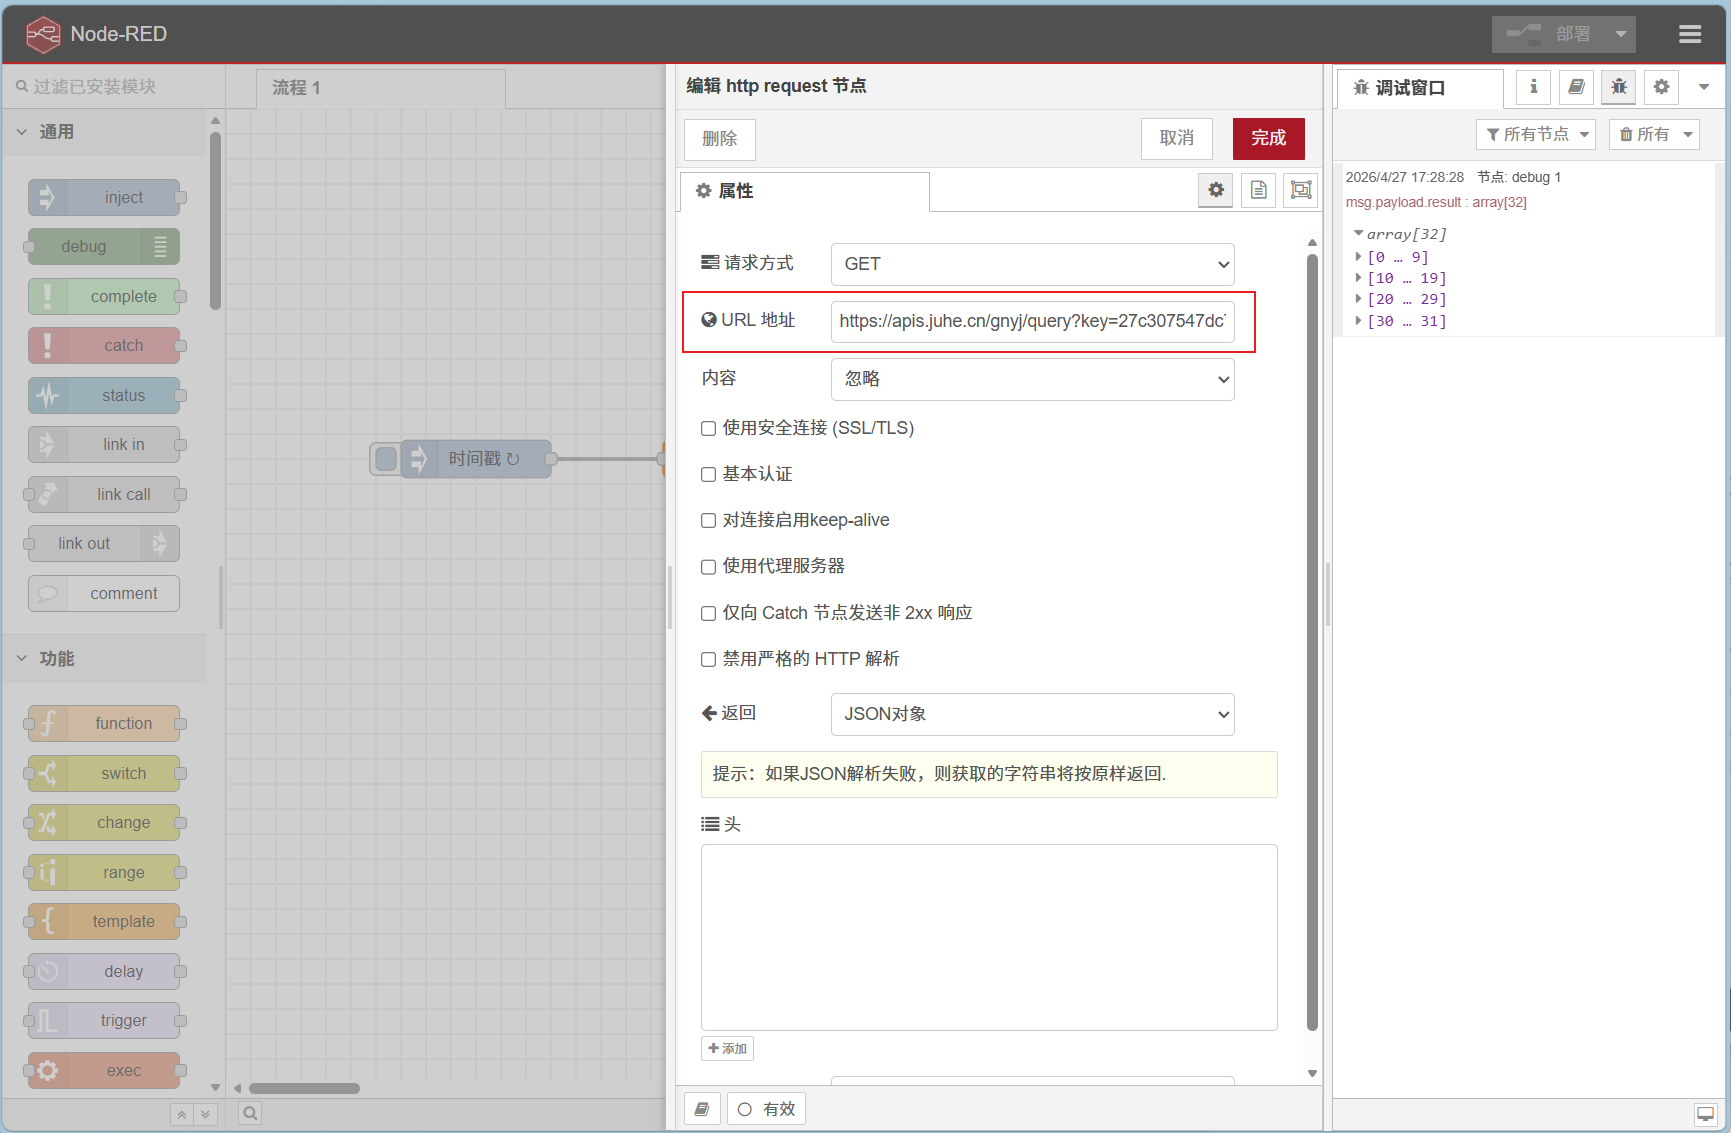Switch to the 流程 1 flow tab

click(381, 88)
